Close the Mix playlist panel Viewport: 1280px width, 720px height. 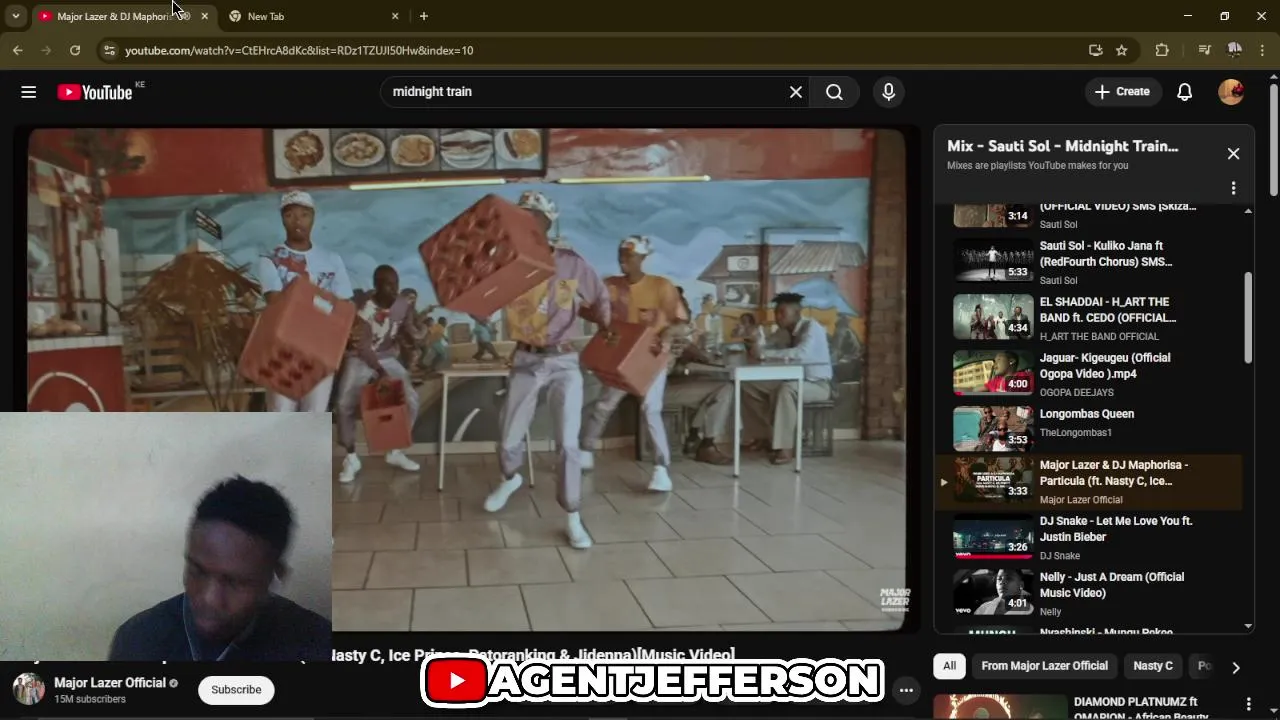(1233, 154)
